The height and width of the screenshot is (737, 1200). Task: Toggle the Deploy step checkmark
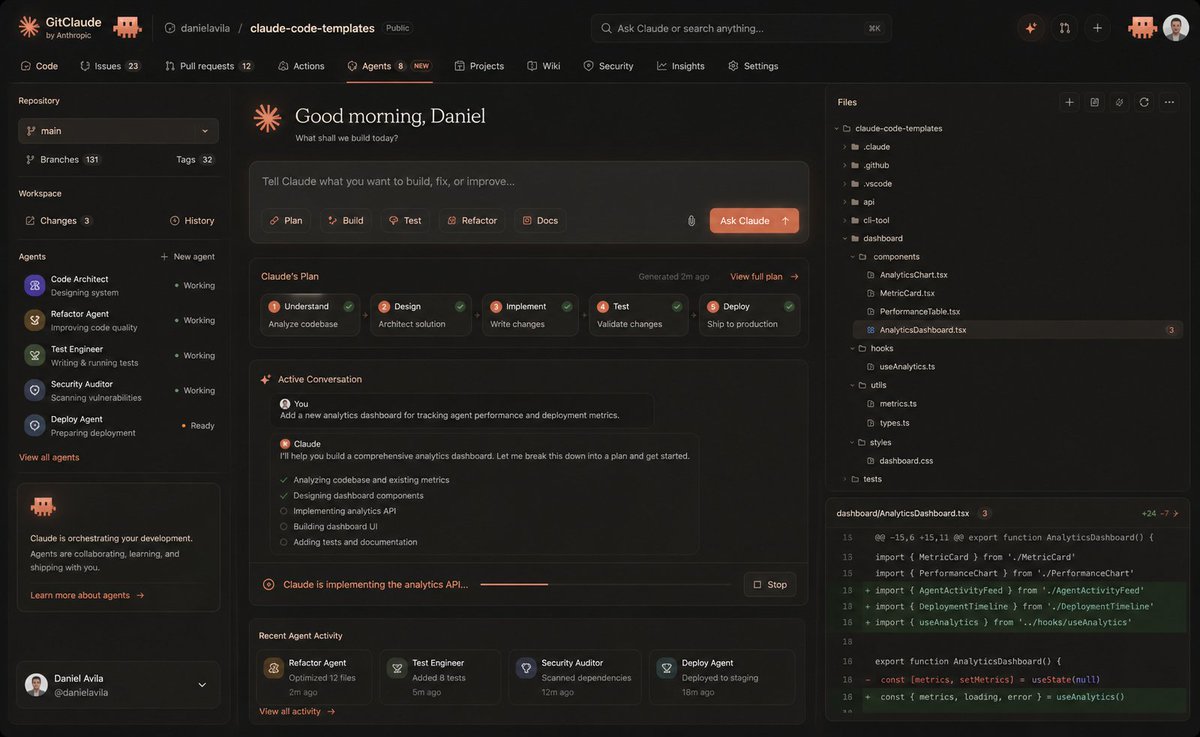pyautogui.click(x=789, y=306)
